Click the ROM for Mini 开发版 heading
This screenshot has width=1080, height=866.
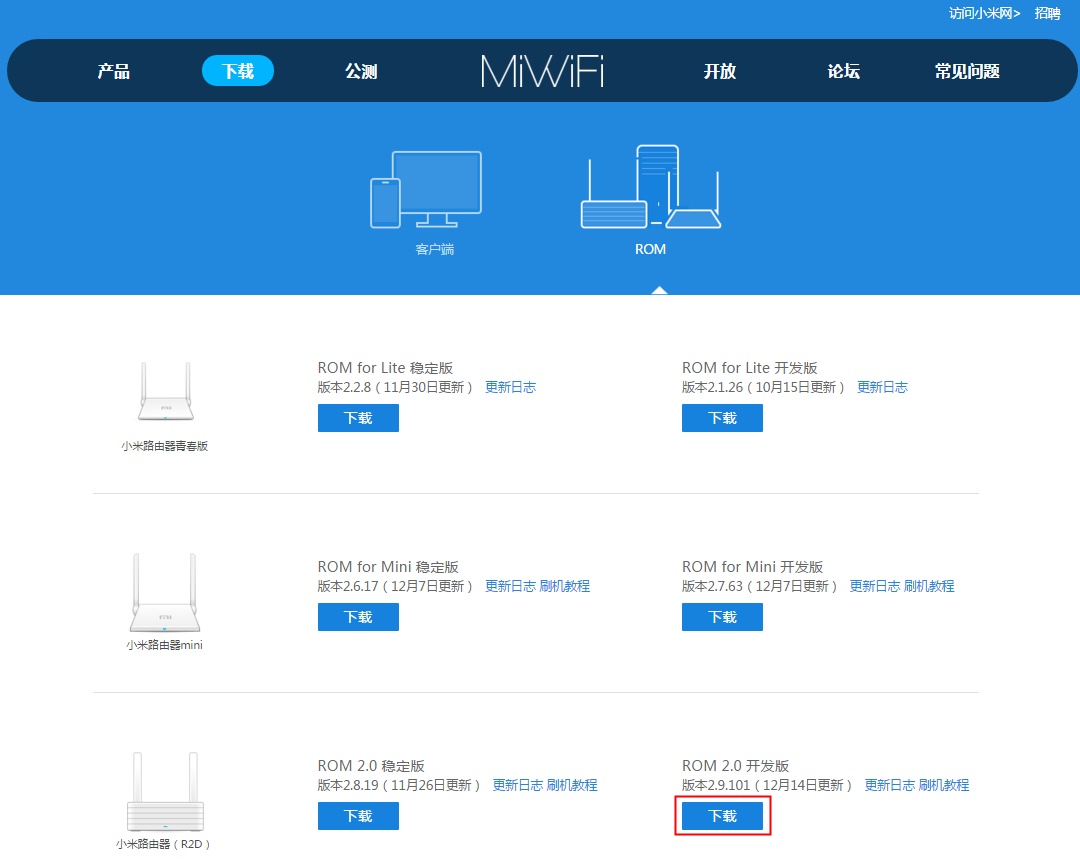point(752,567)
